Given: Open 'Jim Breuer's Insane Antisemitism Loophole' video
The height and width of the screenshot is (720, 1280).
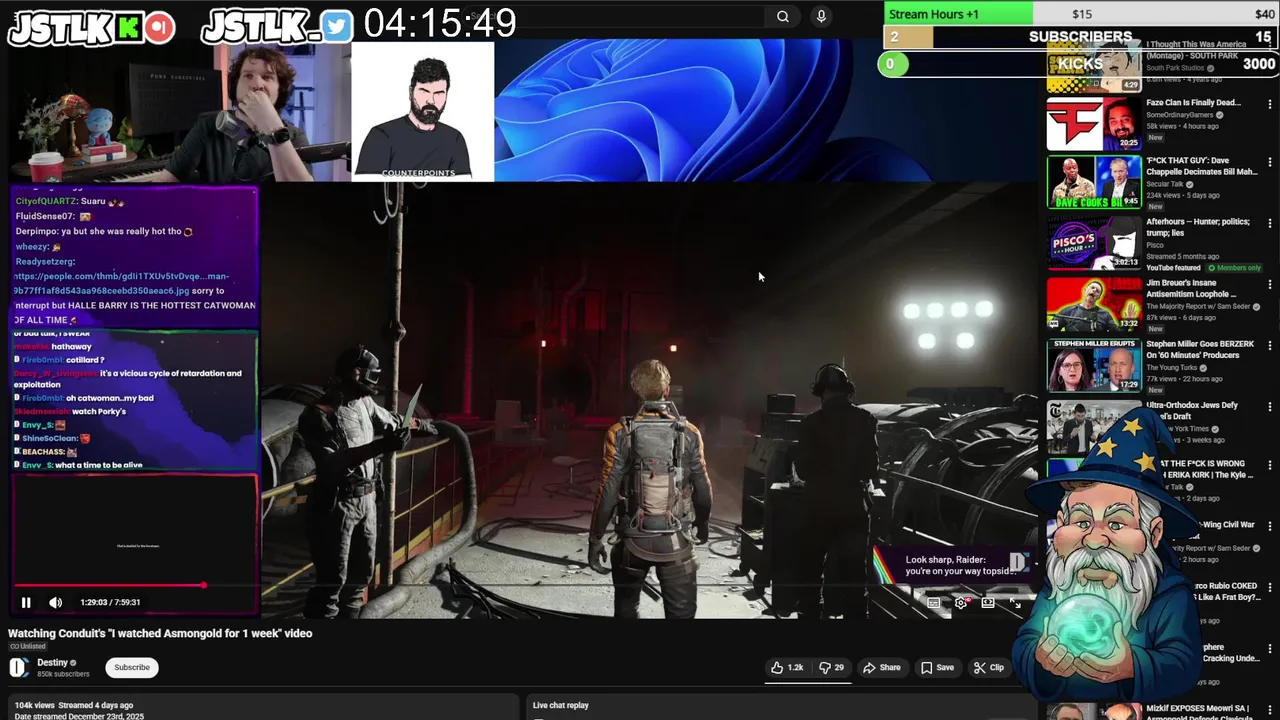Looking at the screenshot, I should [1194, 288].
